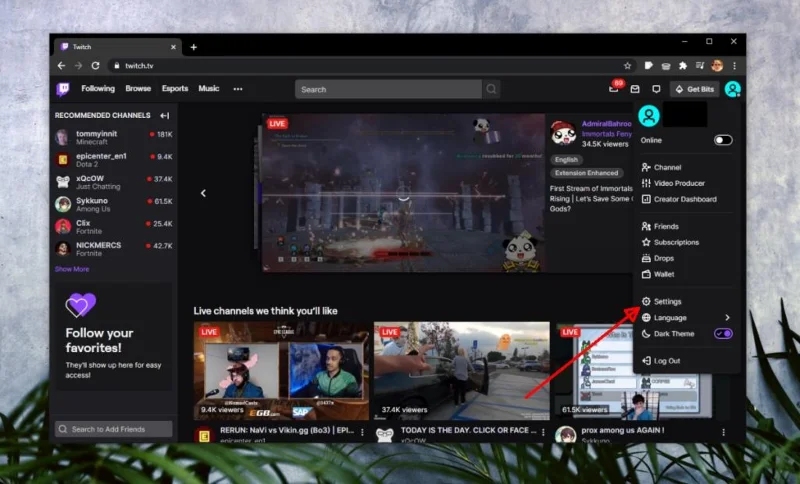Bookmark this page with the star icon
800x484 pixels.
point(628,66)
